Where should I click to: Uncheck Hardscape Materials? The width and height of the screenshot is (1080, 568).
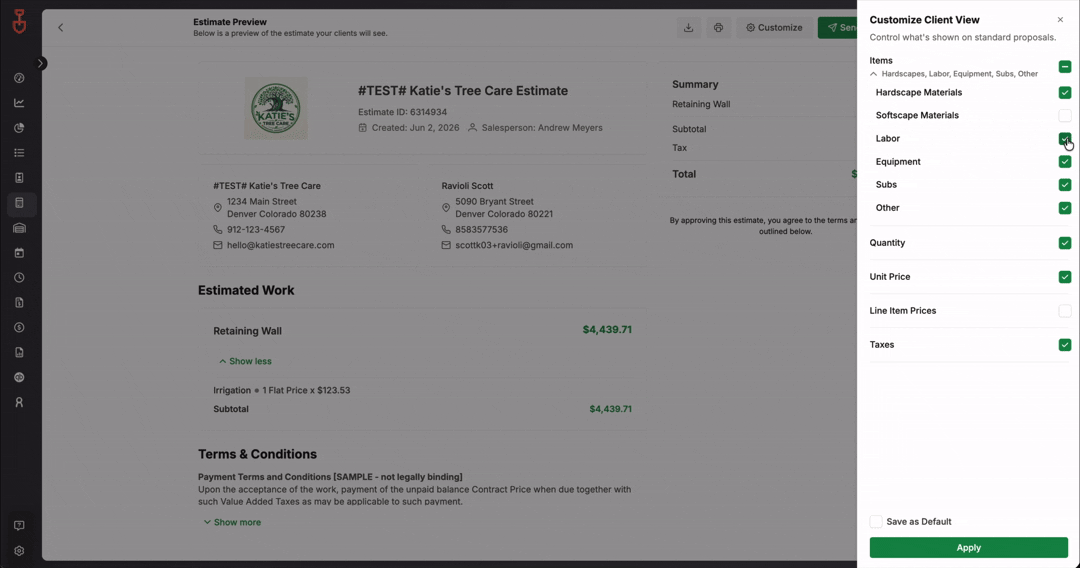coord(1065,92)
